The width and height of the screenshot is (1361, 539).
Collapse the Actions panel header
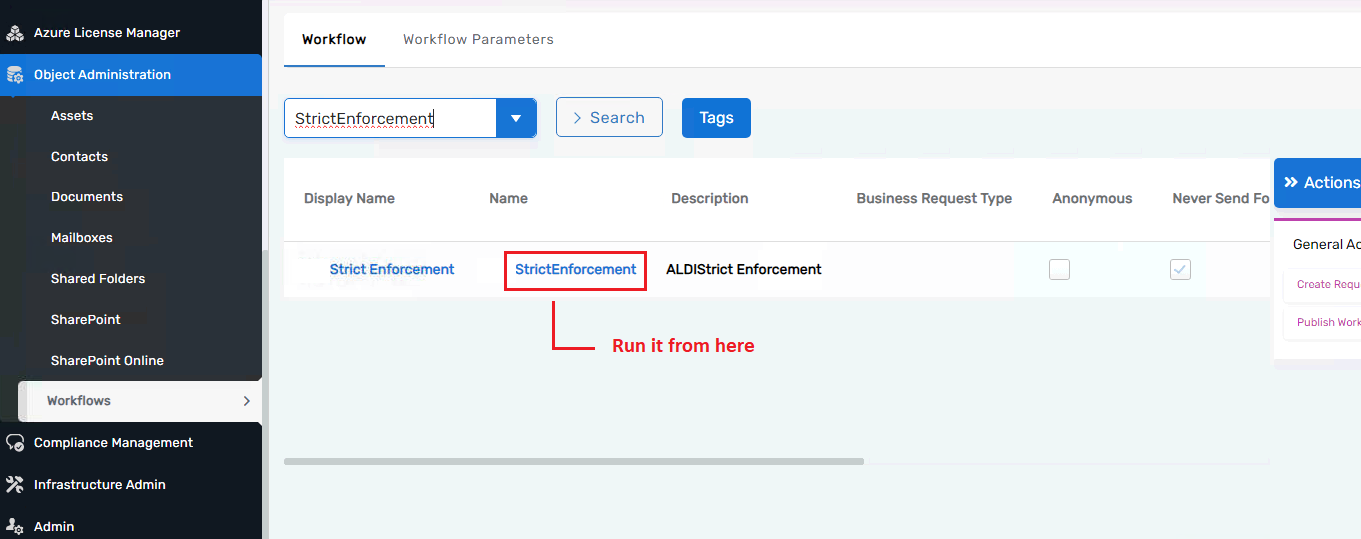(1317, 183)
